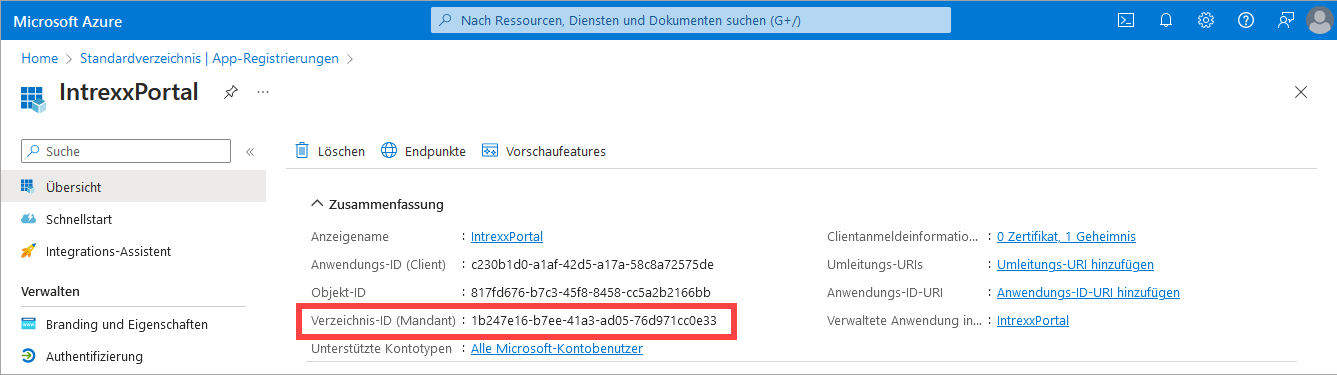Viewport: 1337px width, 375px height.
Task: Close the IntrexxPortal blade
Action: click(1301, 92)
